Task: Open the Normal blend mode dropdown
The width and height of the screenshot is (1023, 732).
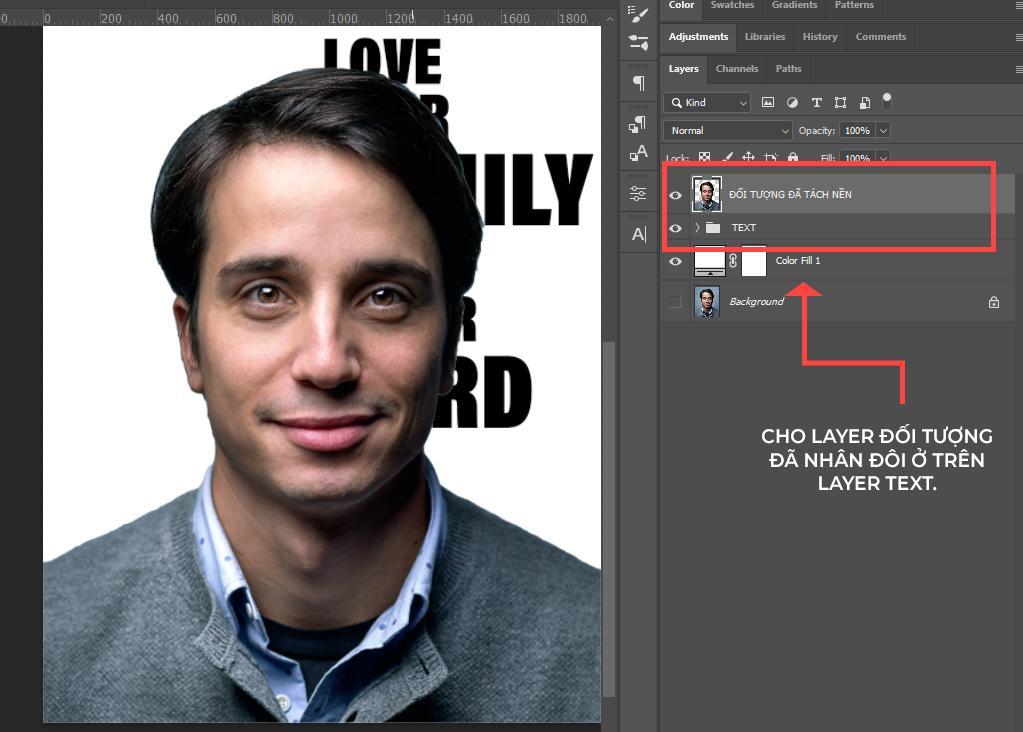Action: pos(727,130)
